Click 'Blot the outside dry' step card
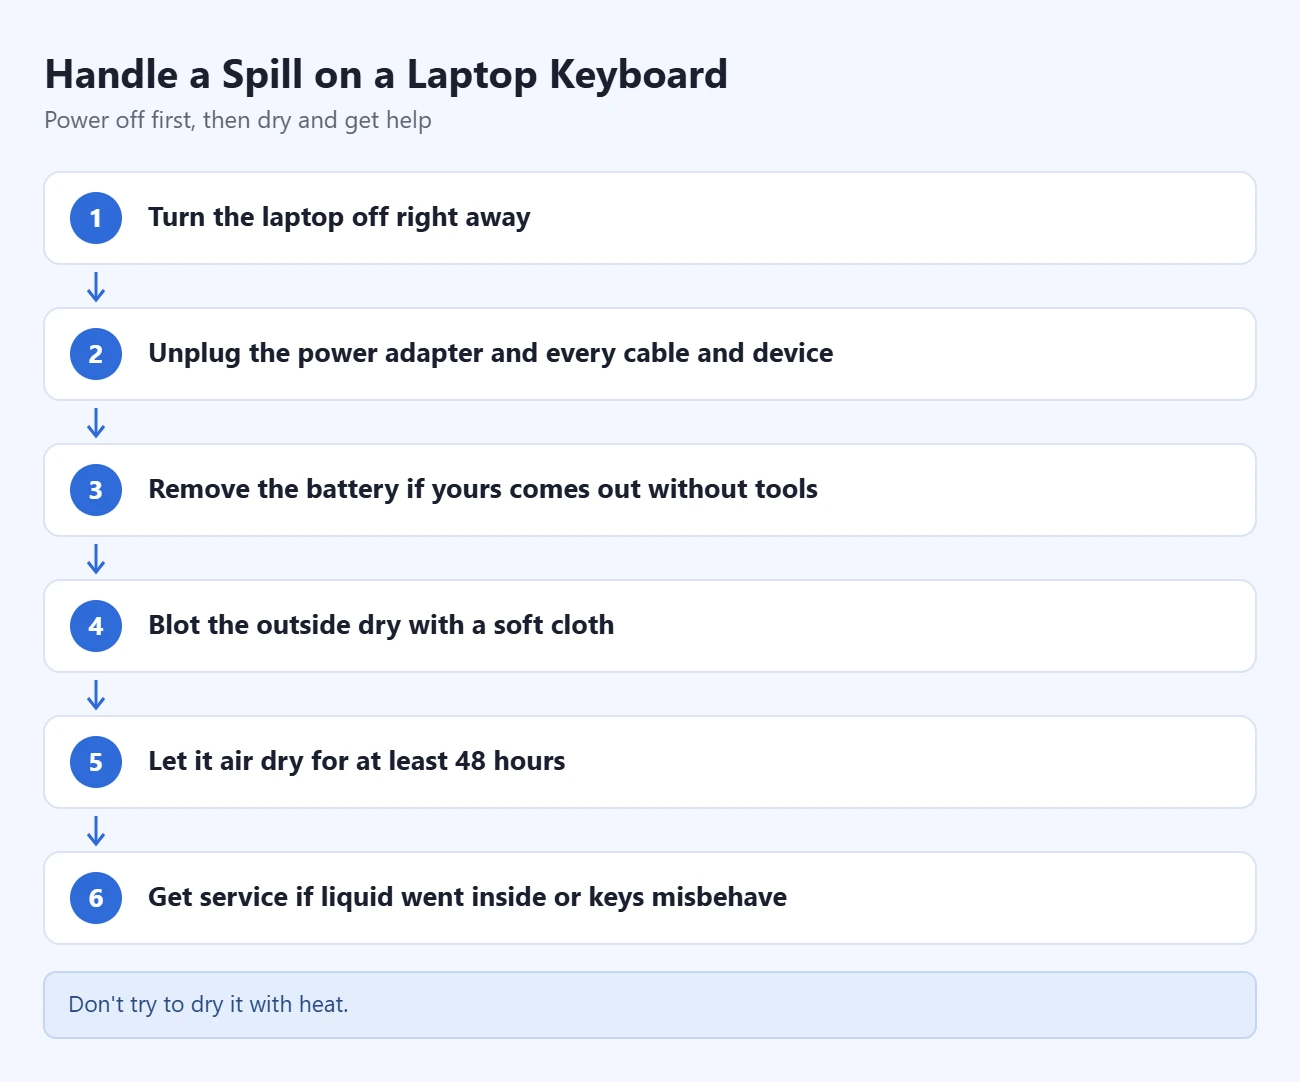 (650, 626)
